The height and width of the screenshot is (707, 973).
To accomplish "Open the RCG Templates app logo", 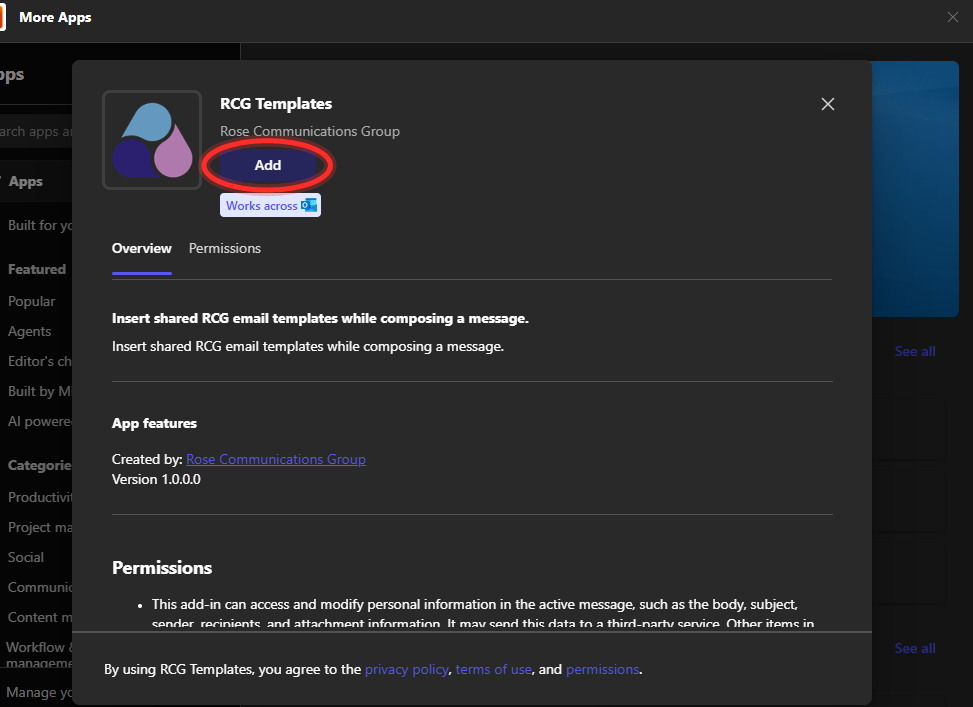I will (x=152, y=140).
